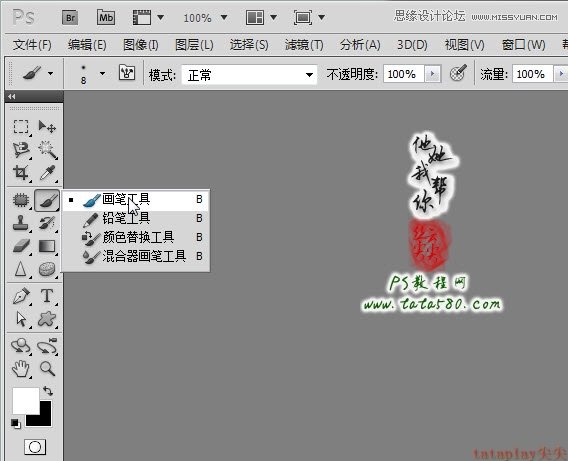This screenshot has height=461, width=568.
Task: Reset default foreground and background colors
Action: click(15, 423)
